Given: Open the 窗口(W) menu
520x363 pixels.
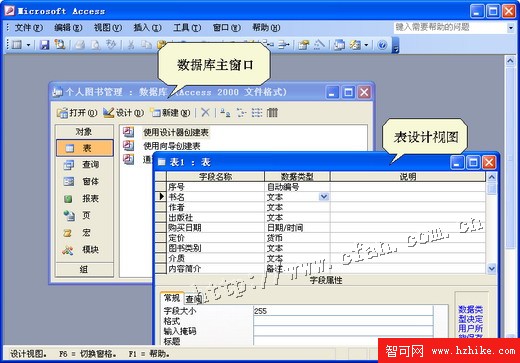Looking at the screenshot, I should point(226,27).
